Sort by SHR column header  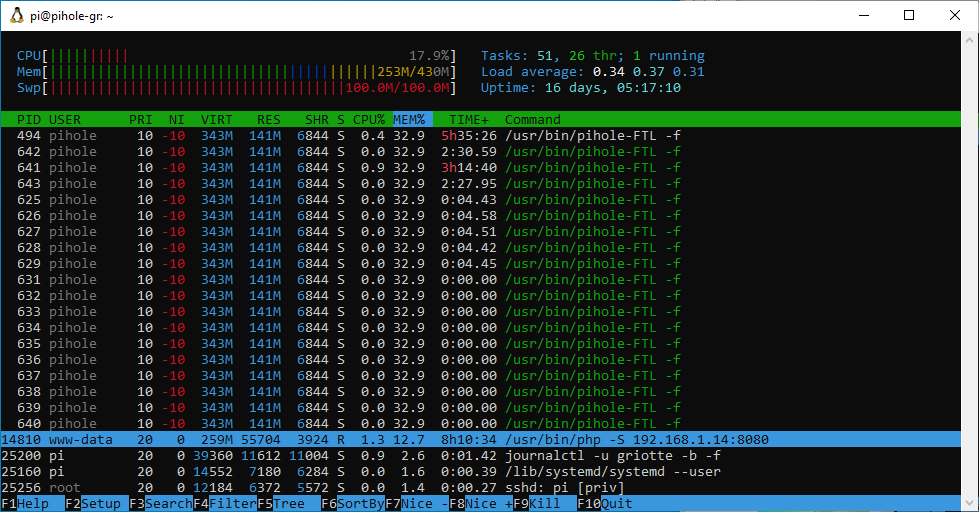pyautogui.click(x=317, y=119)
